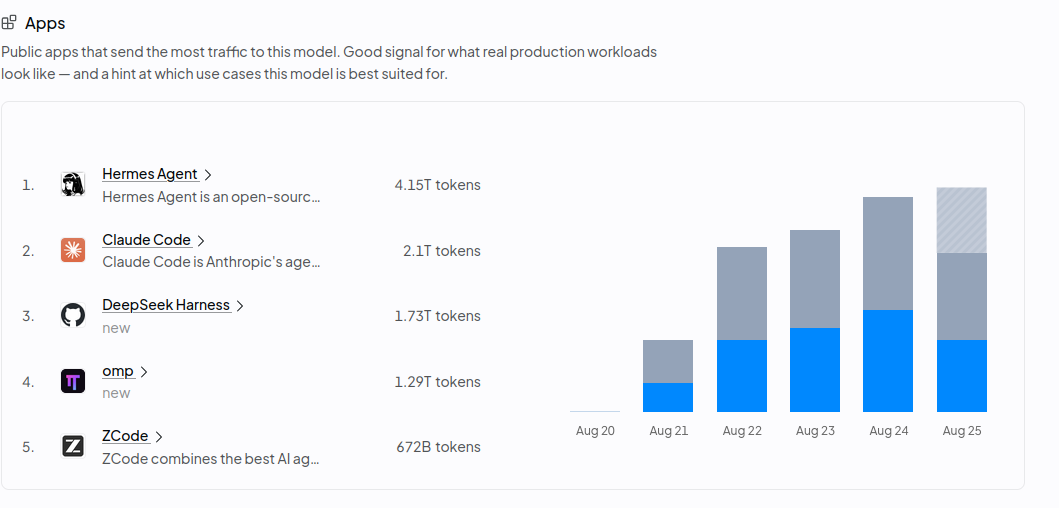Click the 'new' label under omp
The image size is (1059, 508).
[116, 393]
